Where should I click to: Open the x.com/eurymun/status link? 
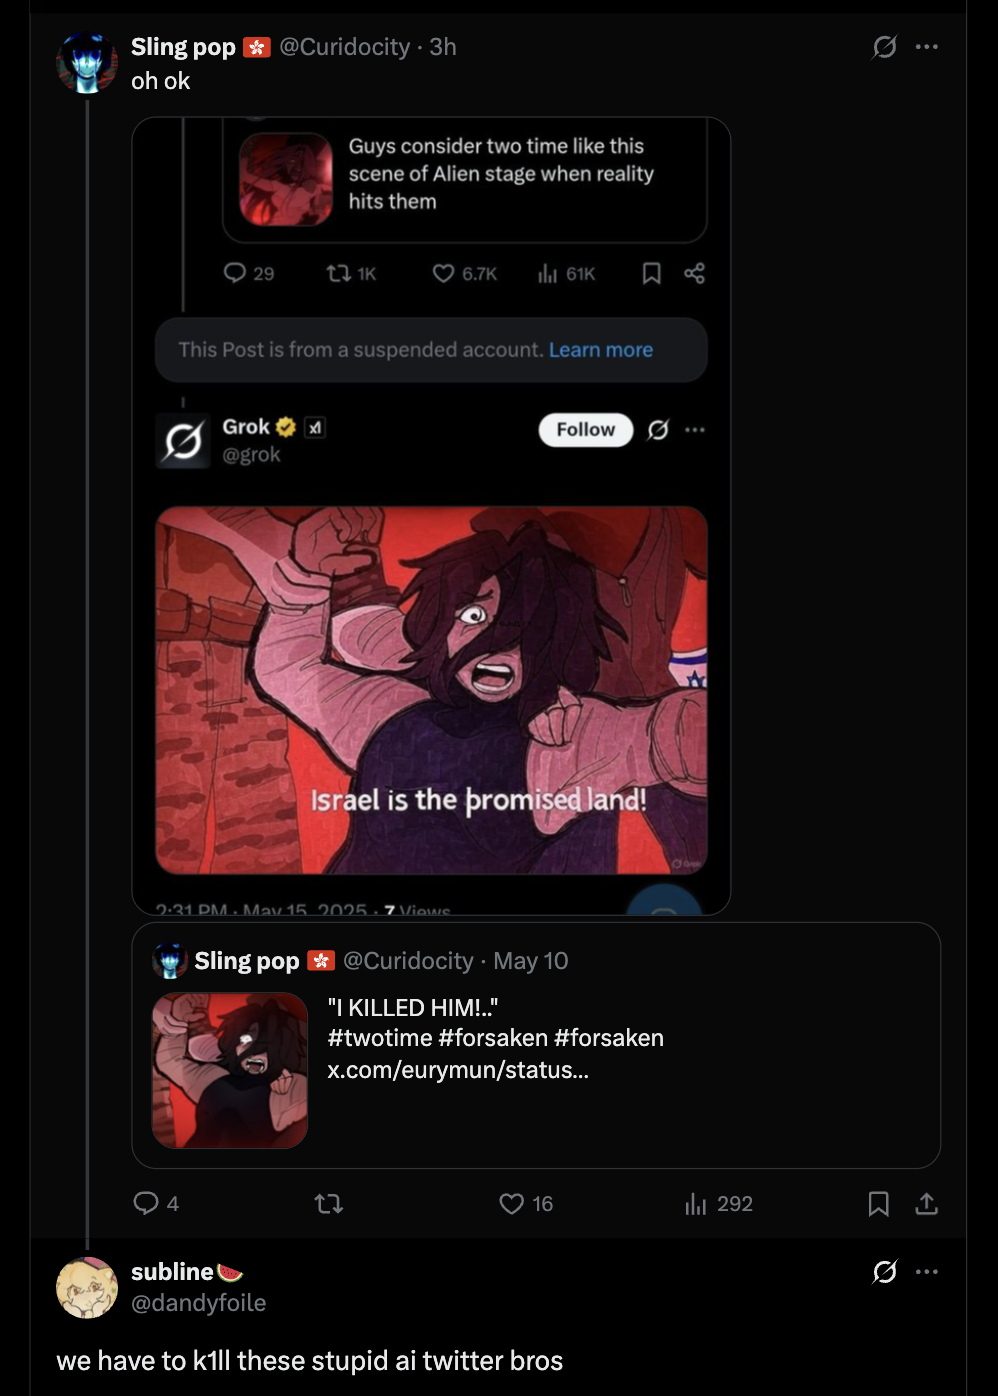coord(457,1069)
